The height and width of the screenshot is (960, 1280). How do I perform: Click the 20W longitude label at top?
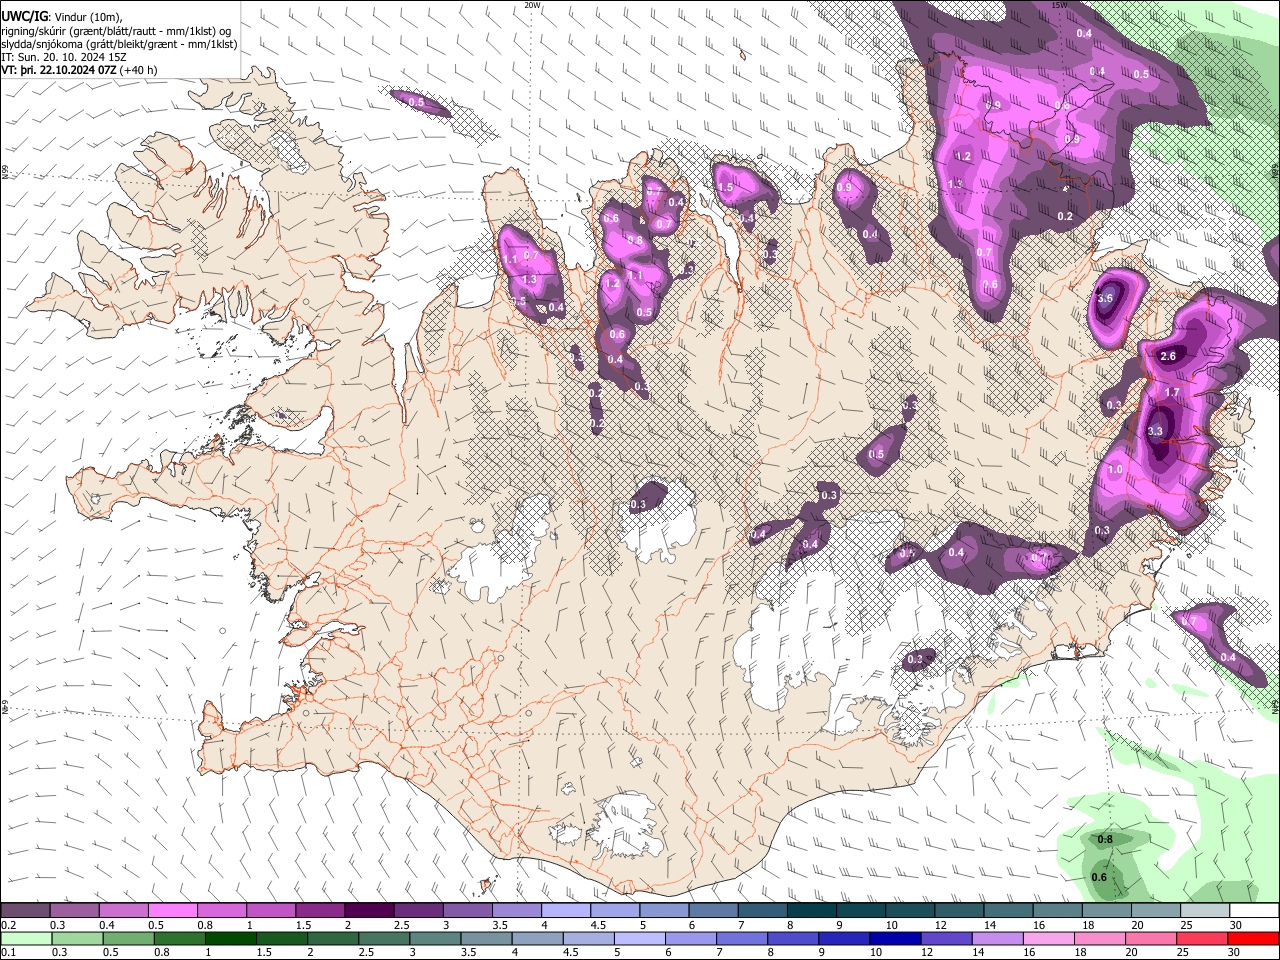(x=533, y=5)
